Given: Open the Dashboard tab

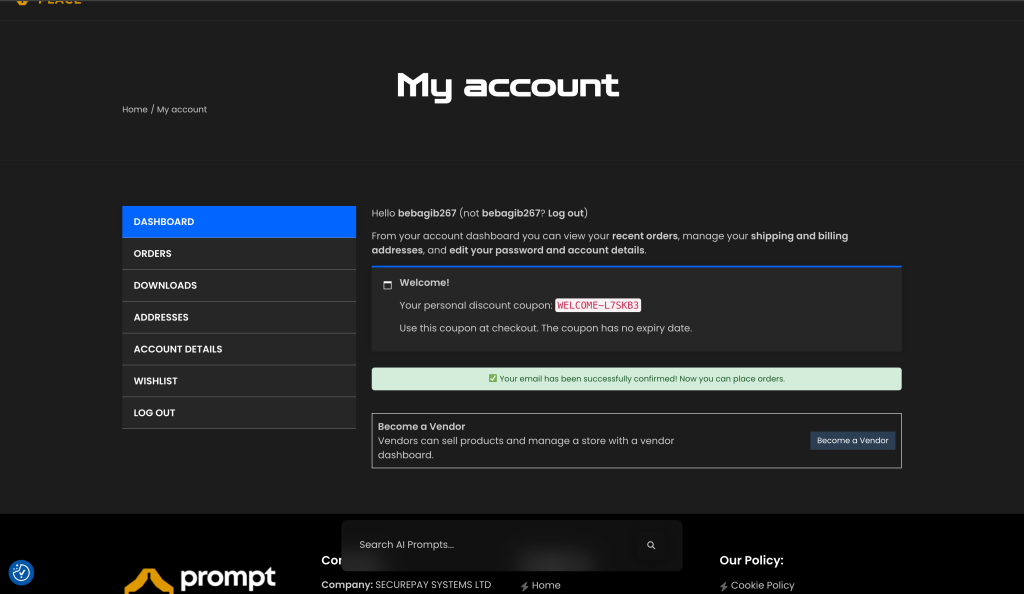Looking at the screenshot, I should tap(239, 222).
